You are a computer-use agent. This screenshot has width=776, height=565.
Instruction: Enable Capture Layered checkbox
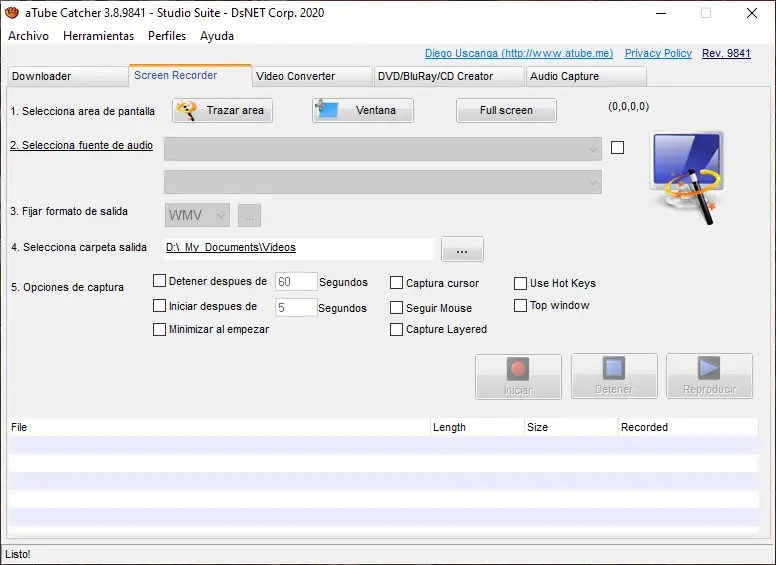click(x=396, y=330)
